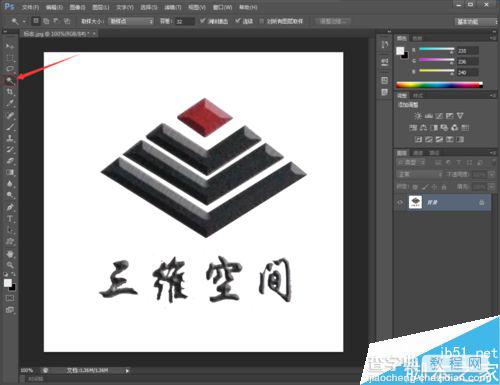Select the Magic Wand tool

(10, 80)
